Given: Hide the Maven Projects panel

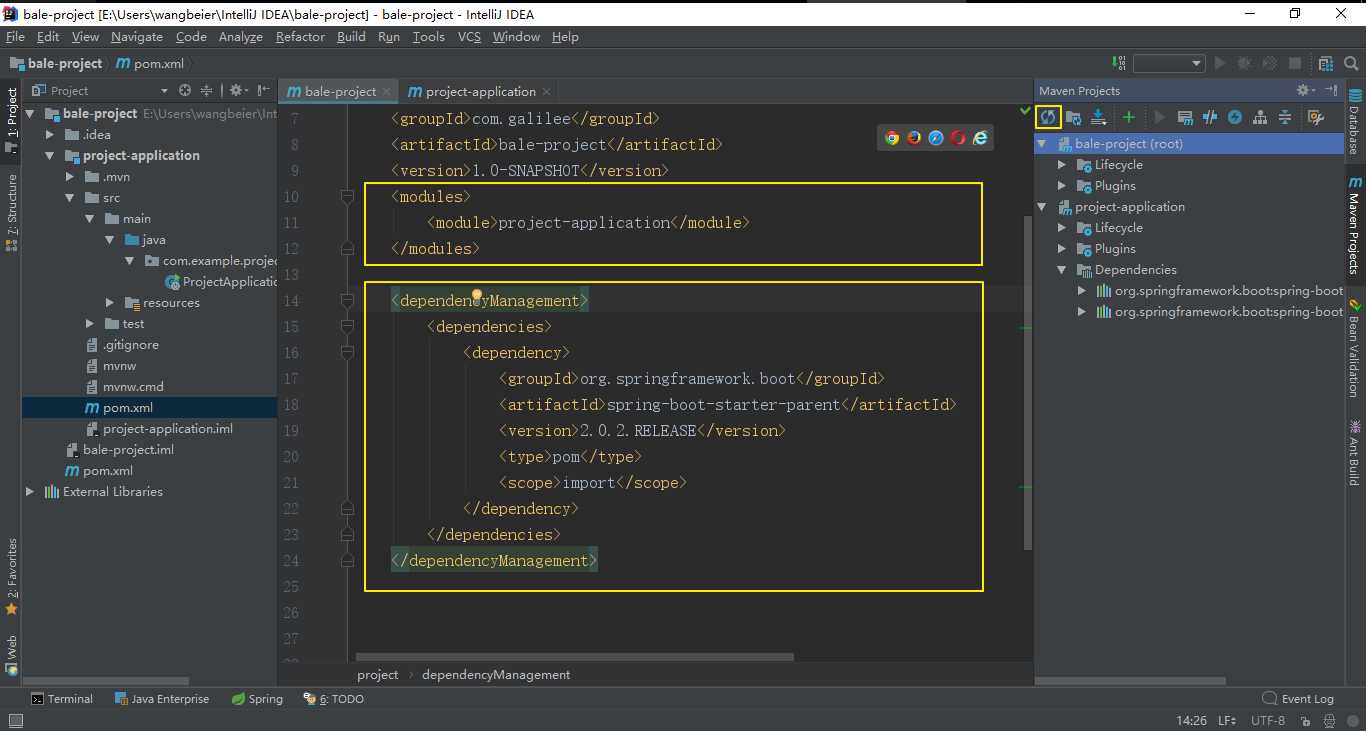Looking at the screenshot, I should pyautogui.click(x=1330, y=90).
